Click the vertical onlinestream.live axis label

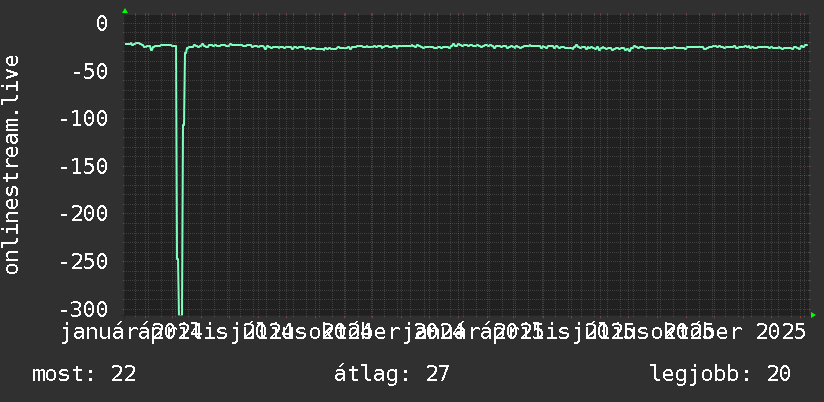coord(11,164)
